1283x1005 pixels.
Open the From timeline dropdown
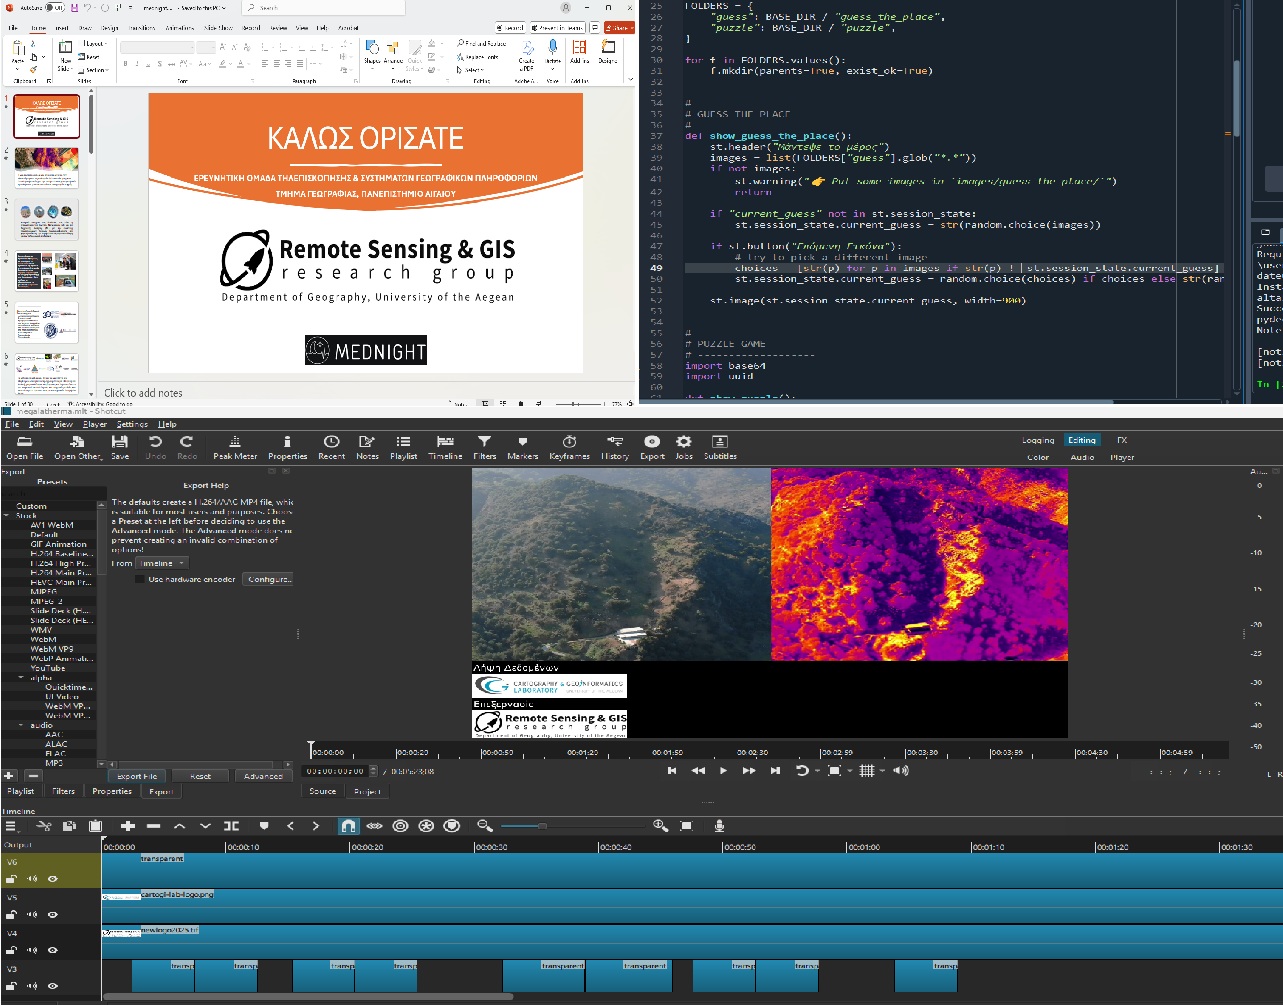[161, 563]
